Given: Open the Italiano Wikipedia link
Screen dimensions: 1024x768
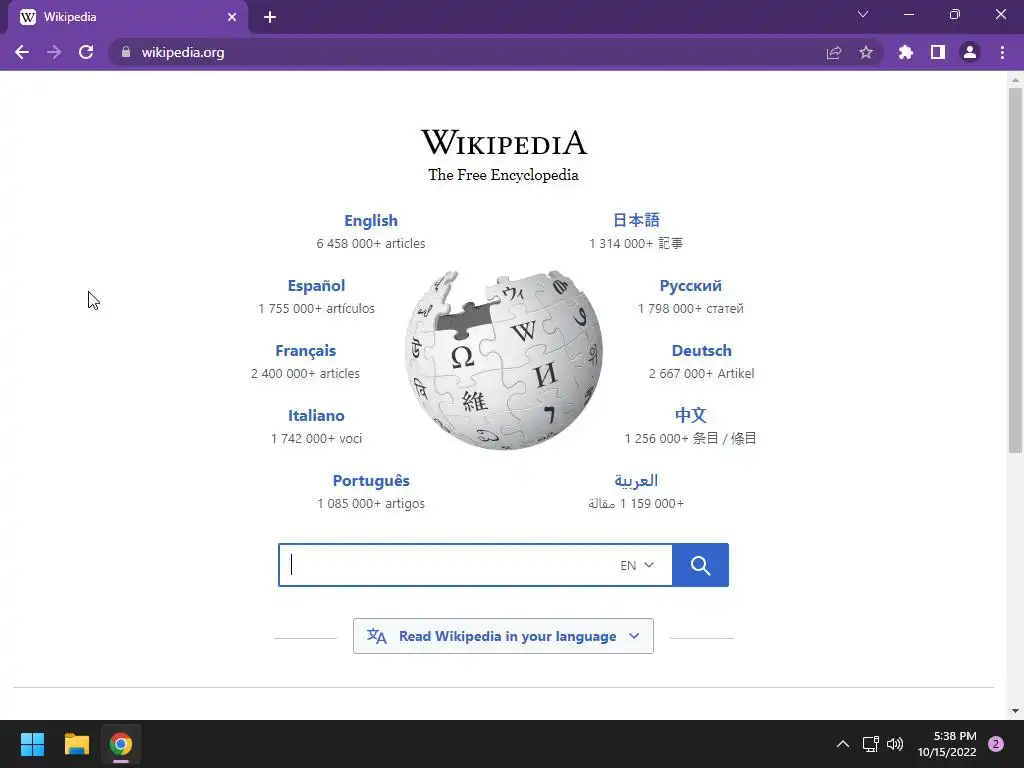Looking at the screenshot, I should click(316, 416).
